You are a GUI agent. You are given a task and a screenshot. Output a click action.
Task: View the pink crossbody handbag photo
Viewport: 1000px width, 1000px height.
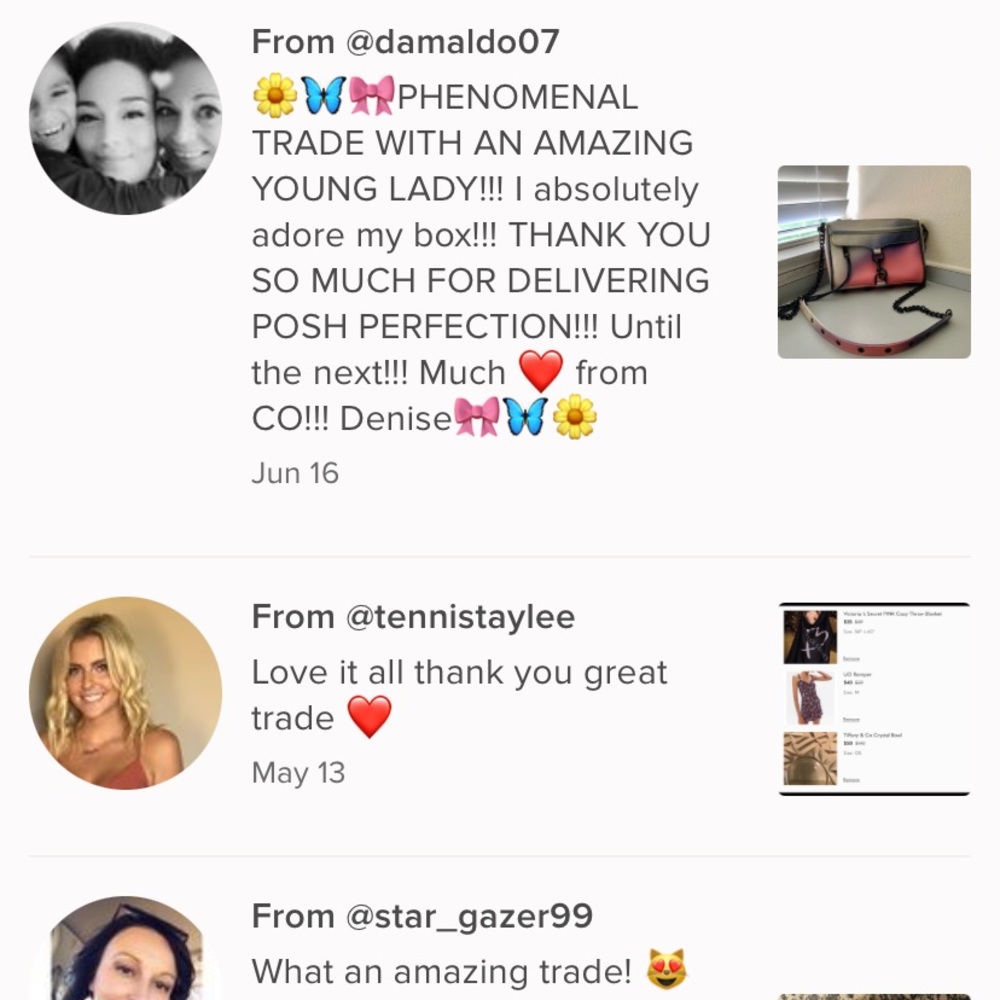pyautogui.click(x=874, y=262)
